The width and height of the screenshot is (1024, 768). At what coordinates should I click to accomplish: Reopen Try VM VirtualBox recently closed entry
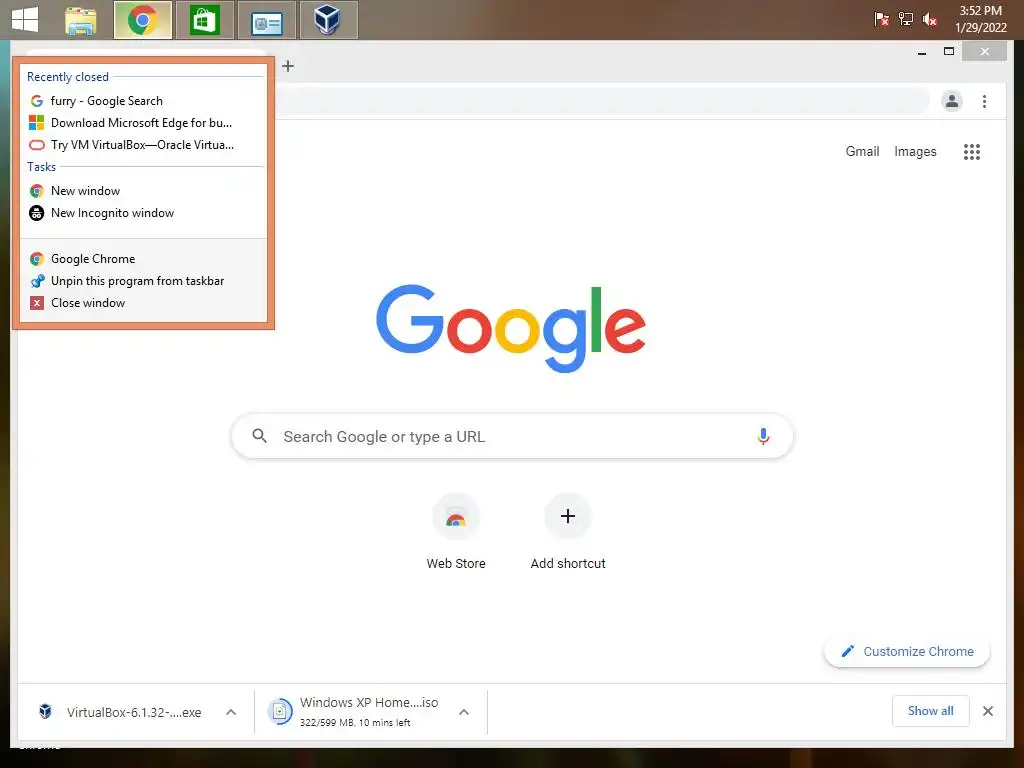144,145
